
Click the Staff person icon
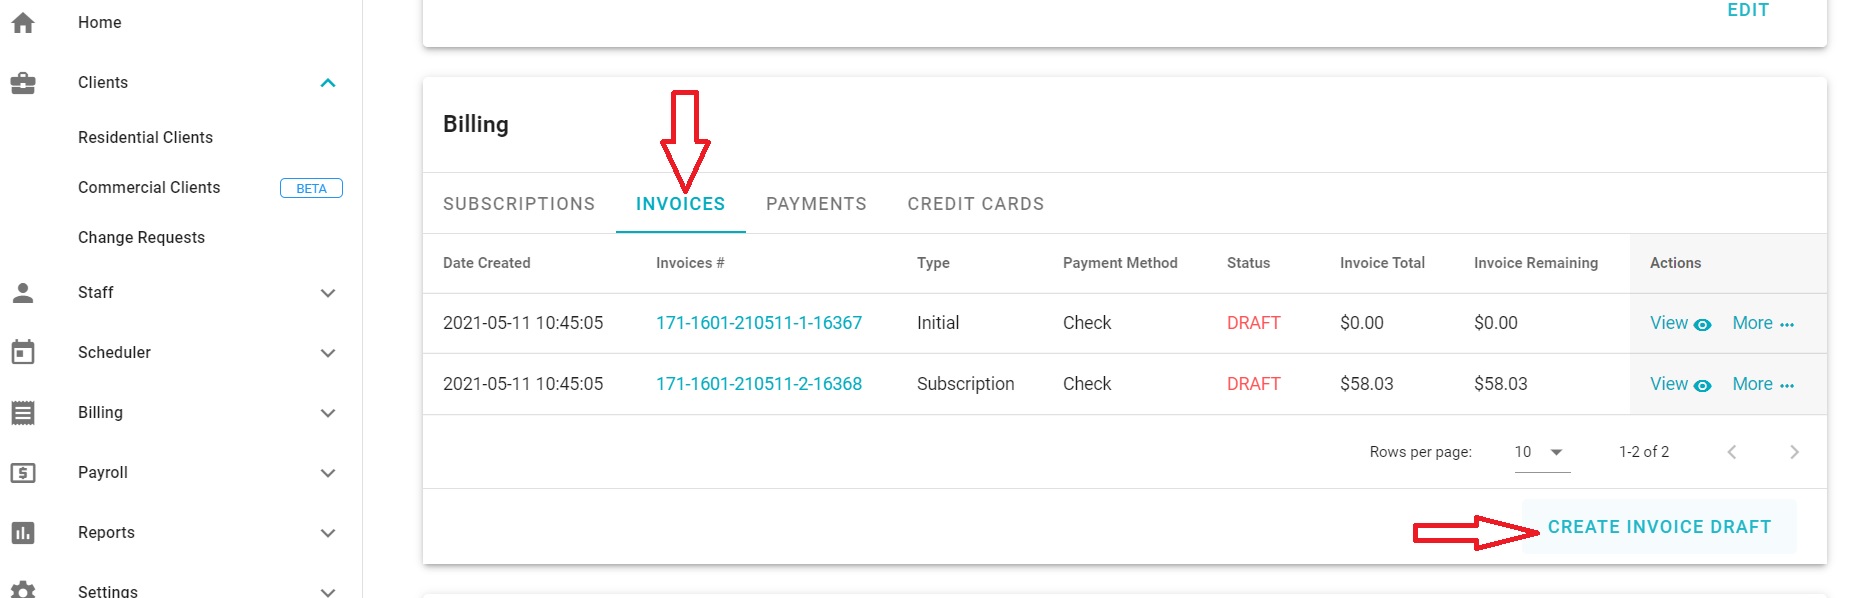point(23,293)
